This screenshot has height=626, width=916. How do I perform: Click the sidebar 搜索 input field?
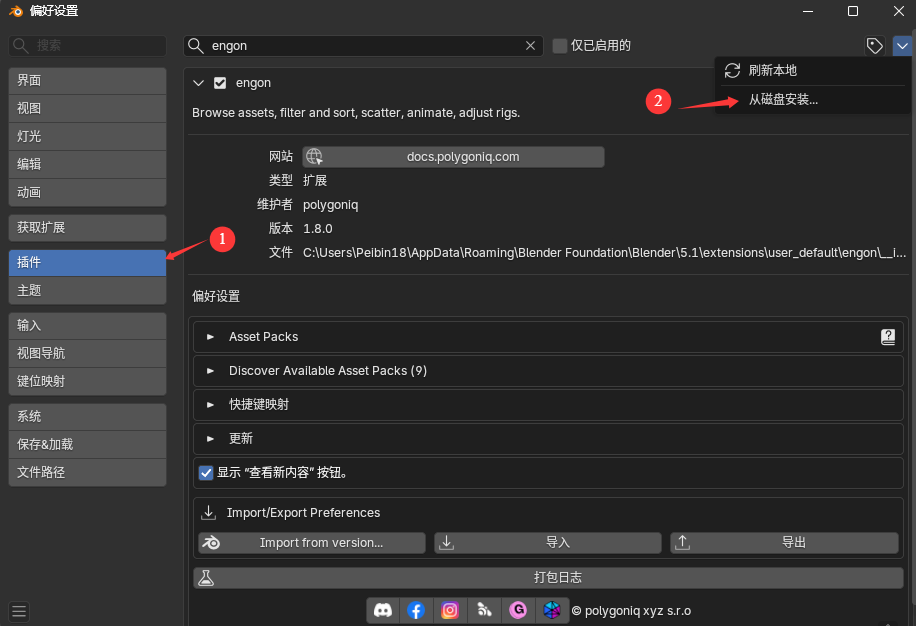coord(88,46)
